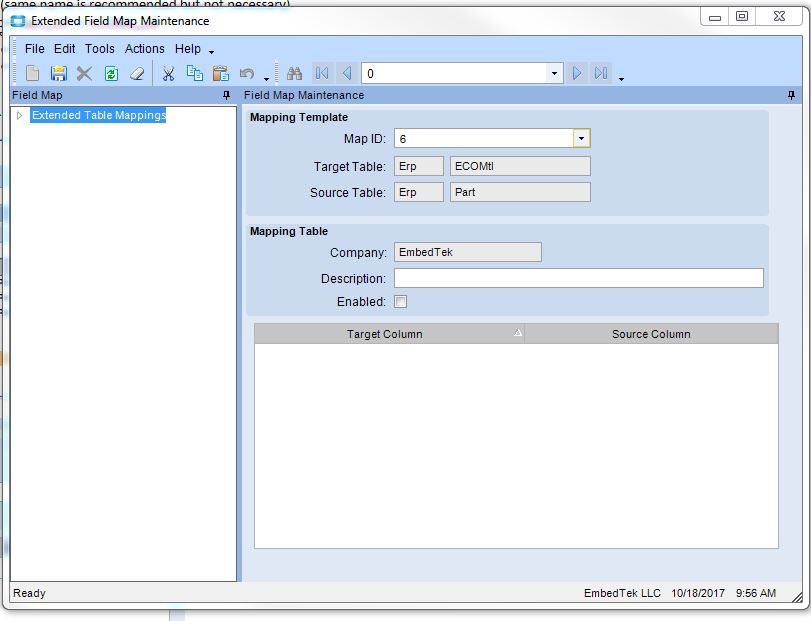The width and height of the screenshot is (811, 621).
Task: Click the Source Table schema field Erp
Action: pos(418,192)
